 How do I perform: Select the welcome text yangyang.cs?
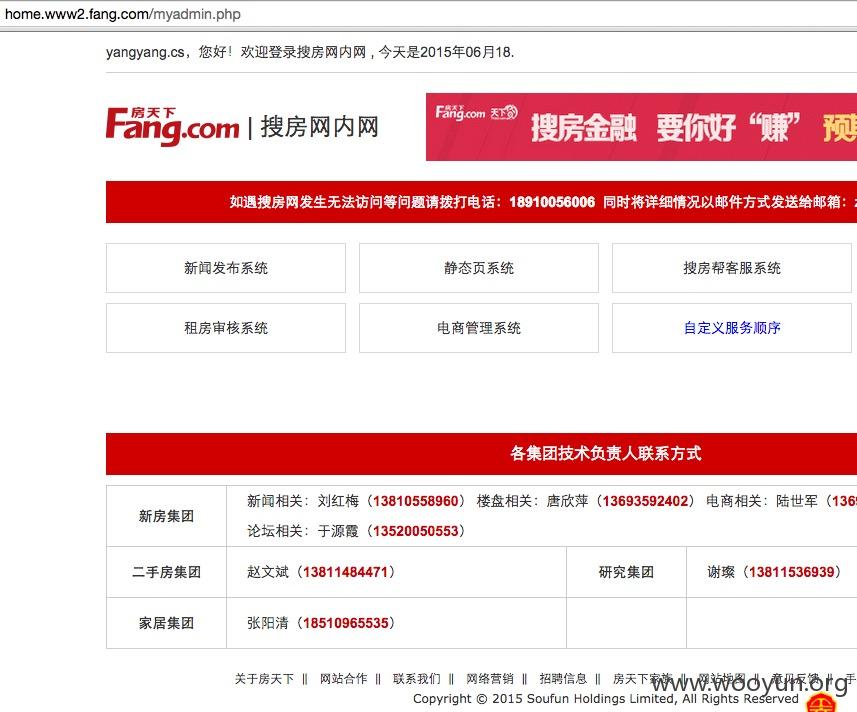[x=145, y=52]
